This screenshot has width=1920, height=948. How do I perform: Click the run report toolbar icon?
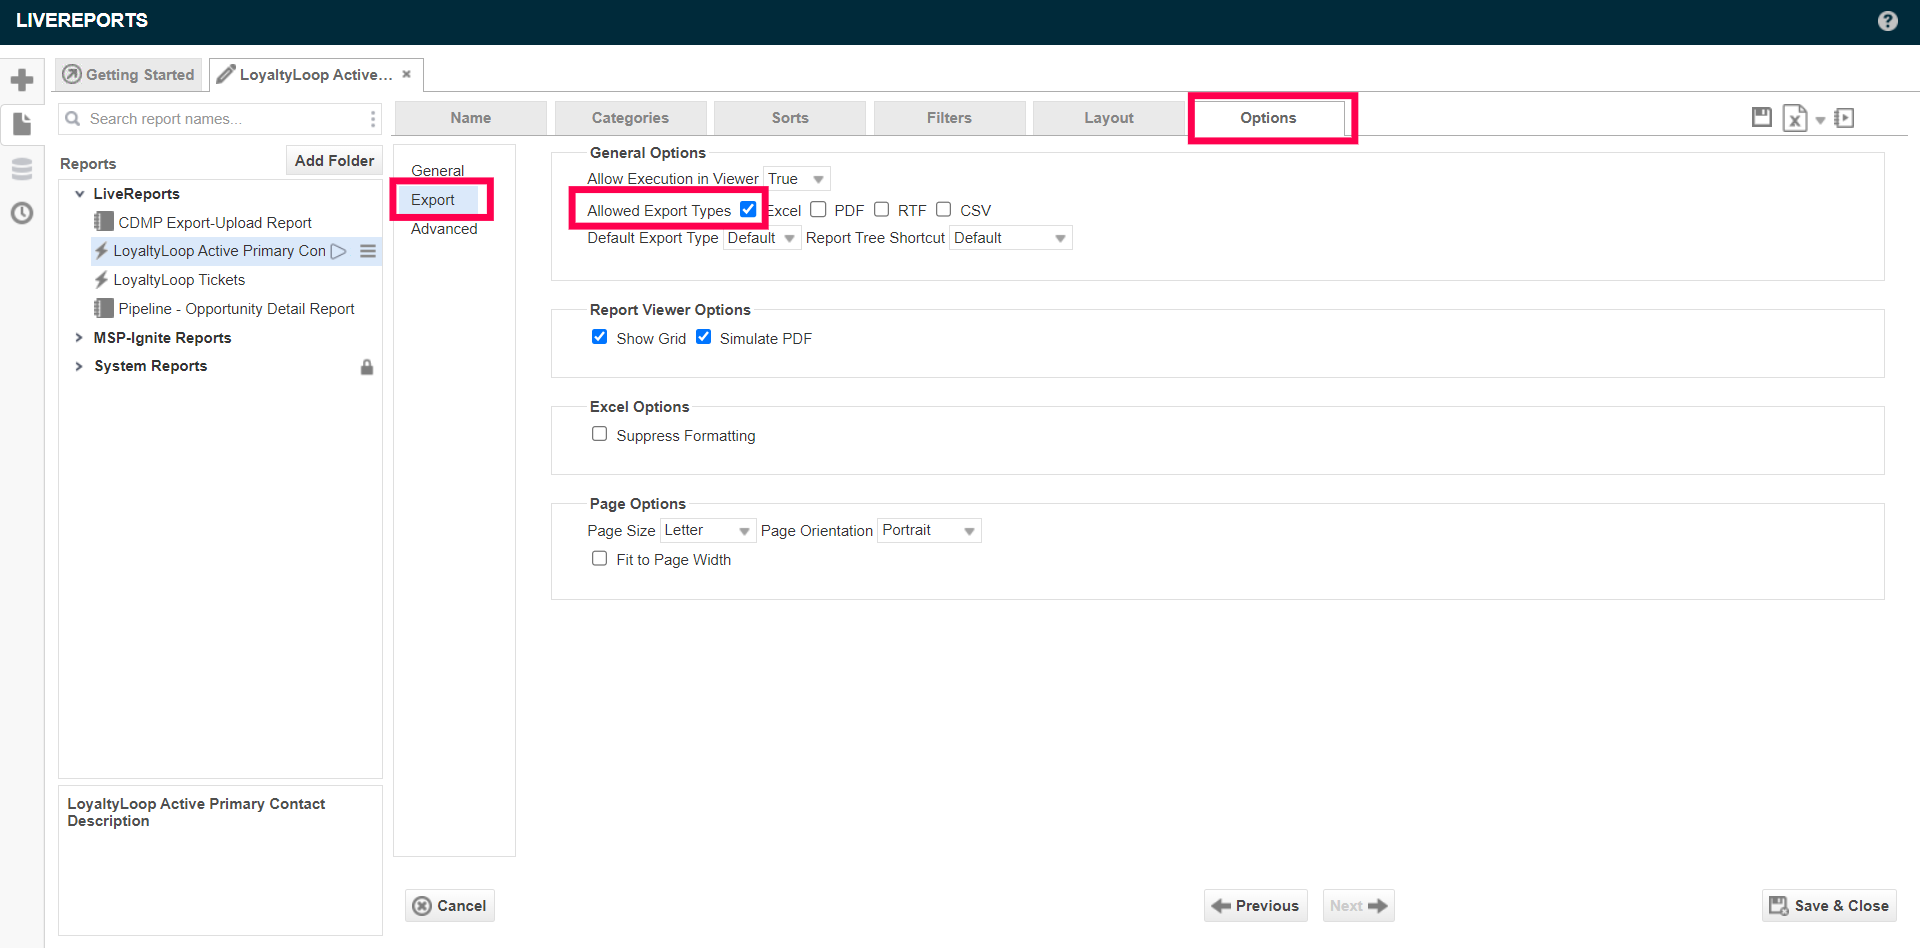coord(1845,118)
